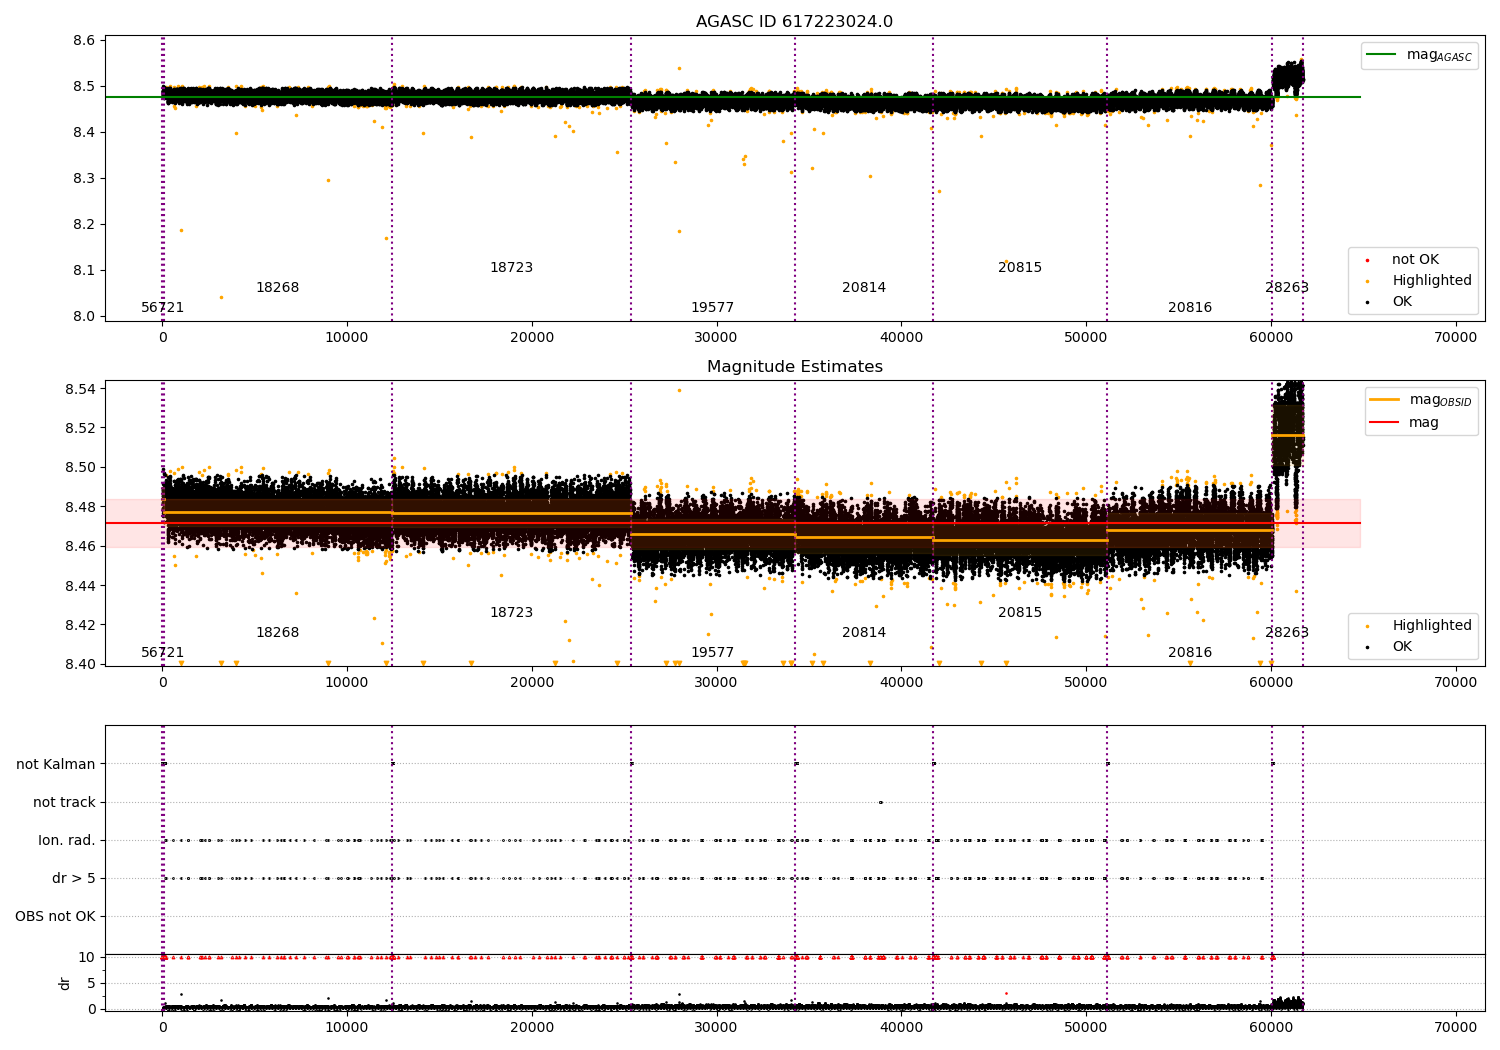
Task: Click x-axis tick 50000 of Magnitude Estimates panel
Action: [1086, 683]
